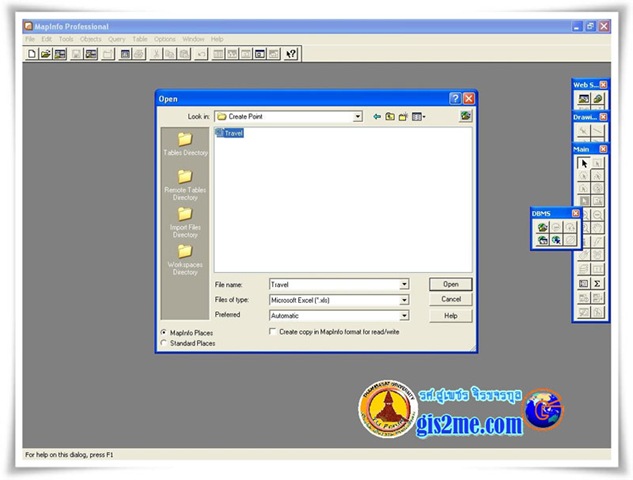This screenshot has height=480, width=633.
Task: Click the dialog's question-mark help button
Action: [455, 99]
